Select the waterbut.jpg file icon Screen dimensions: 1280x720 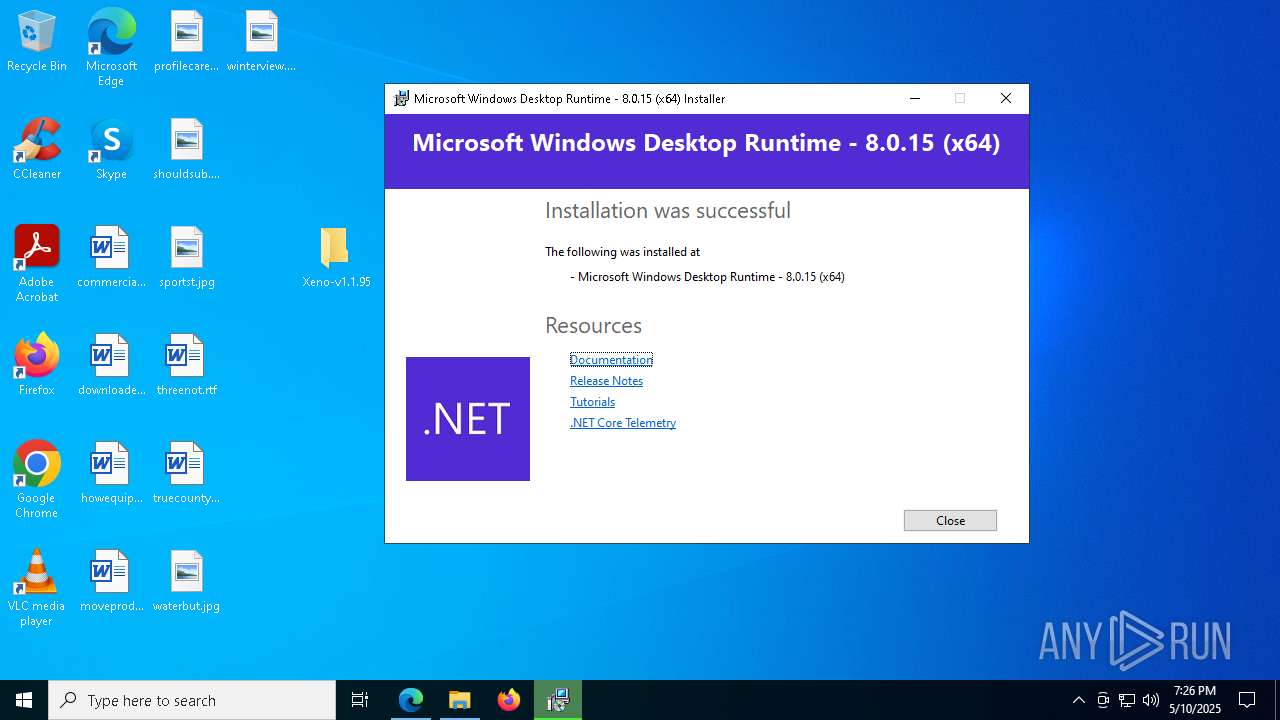[x=186, y=582]
